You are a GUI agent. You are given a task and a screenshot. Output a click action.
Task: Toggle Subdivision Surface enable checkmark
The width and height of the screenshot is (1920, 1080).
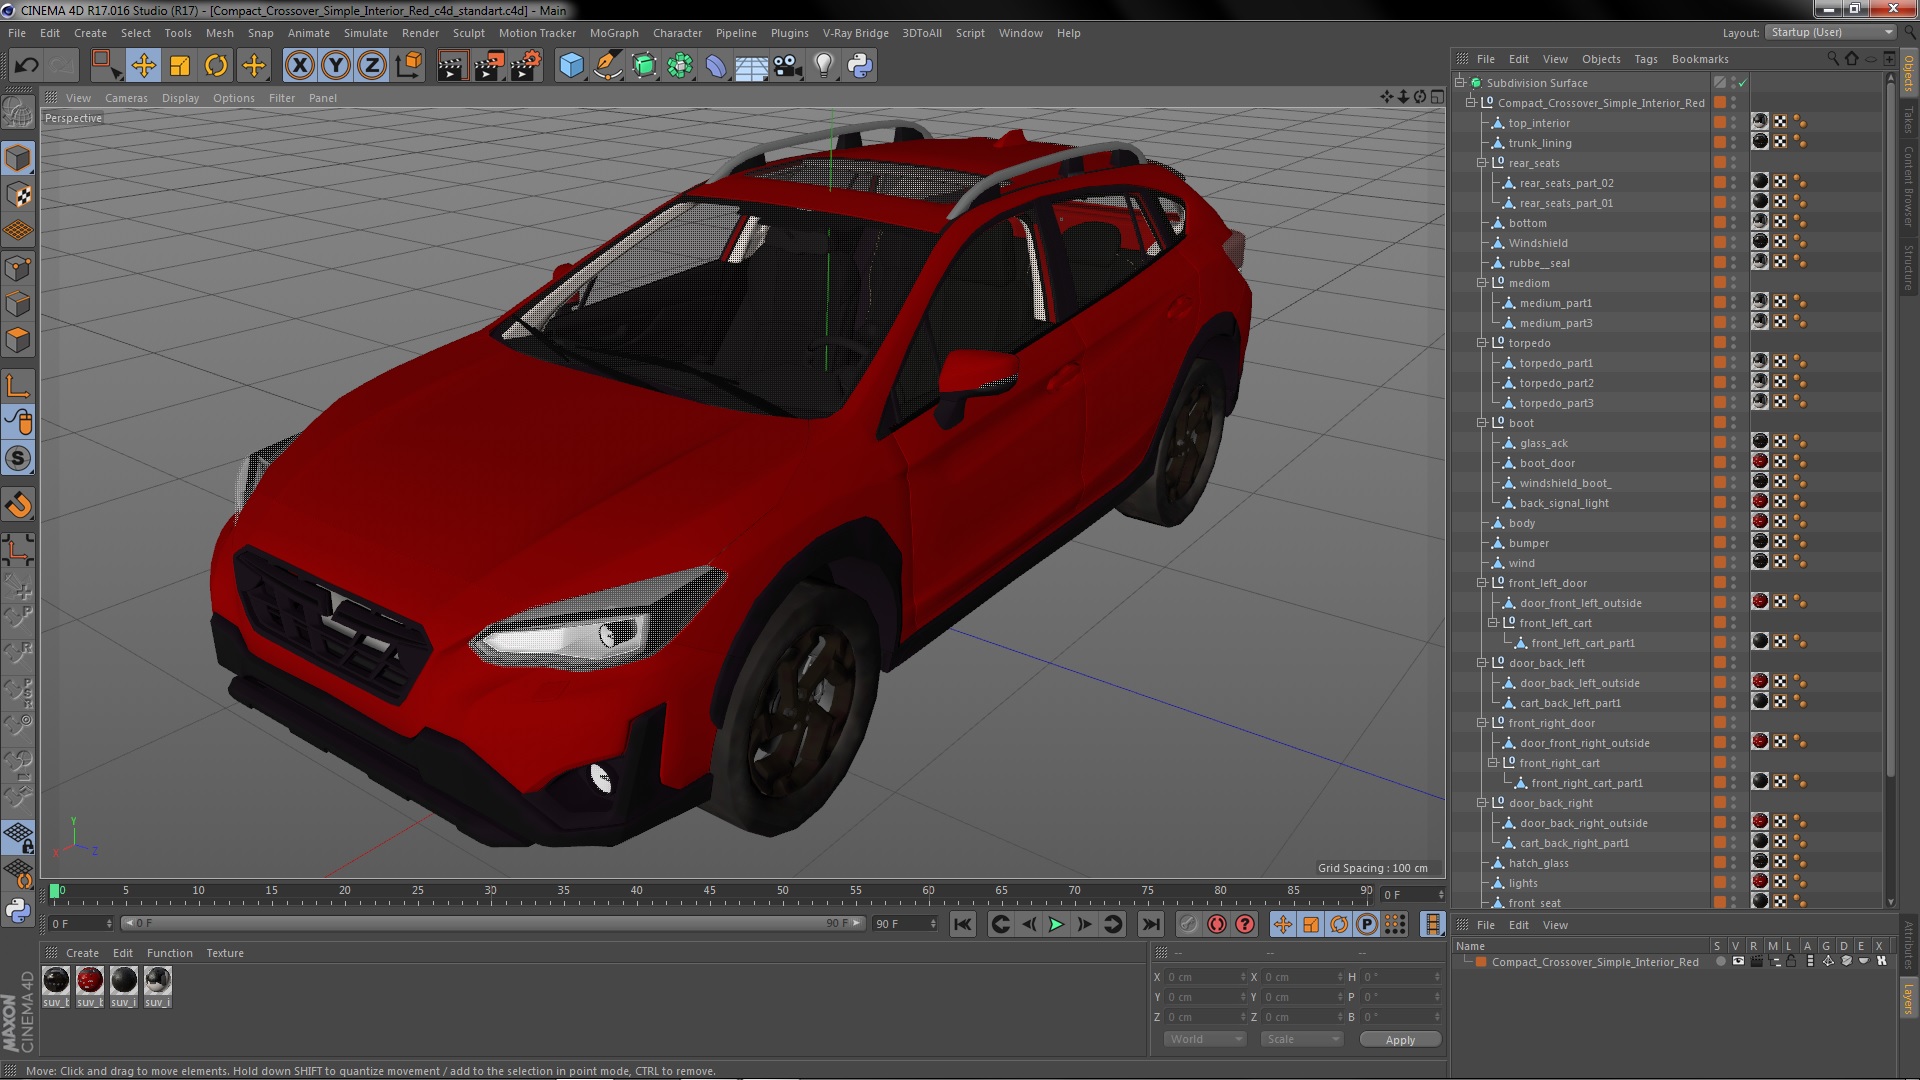1743,83
